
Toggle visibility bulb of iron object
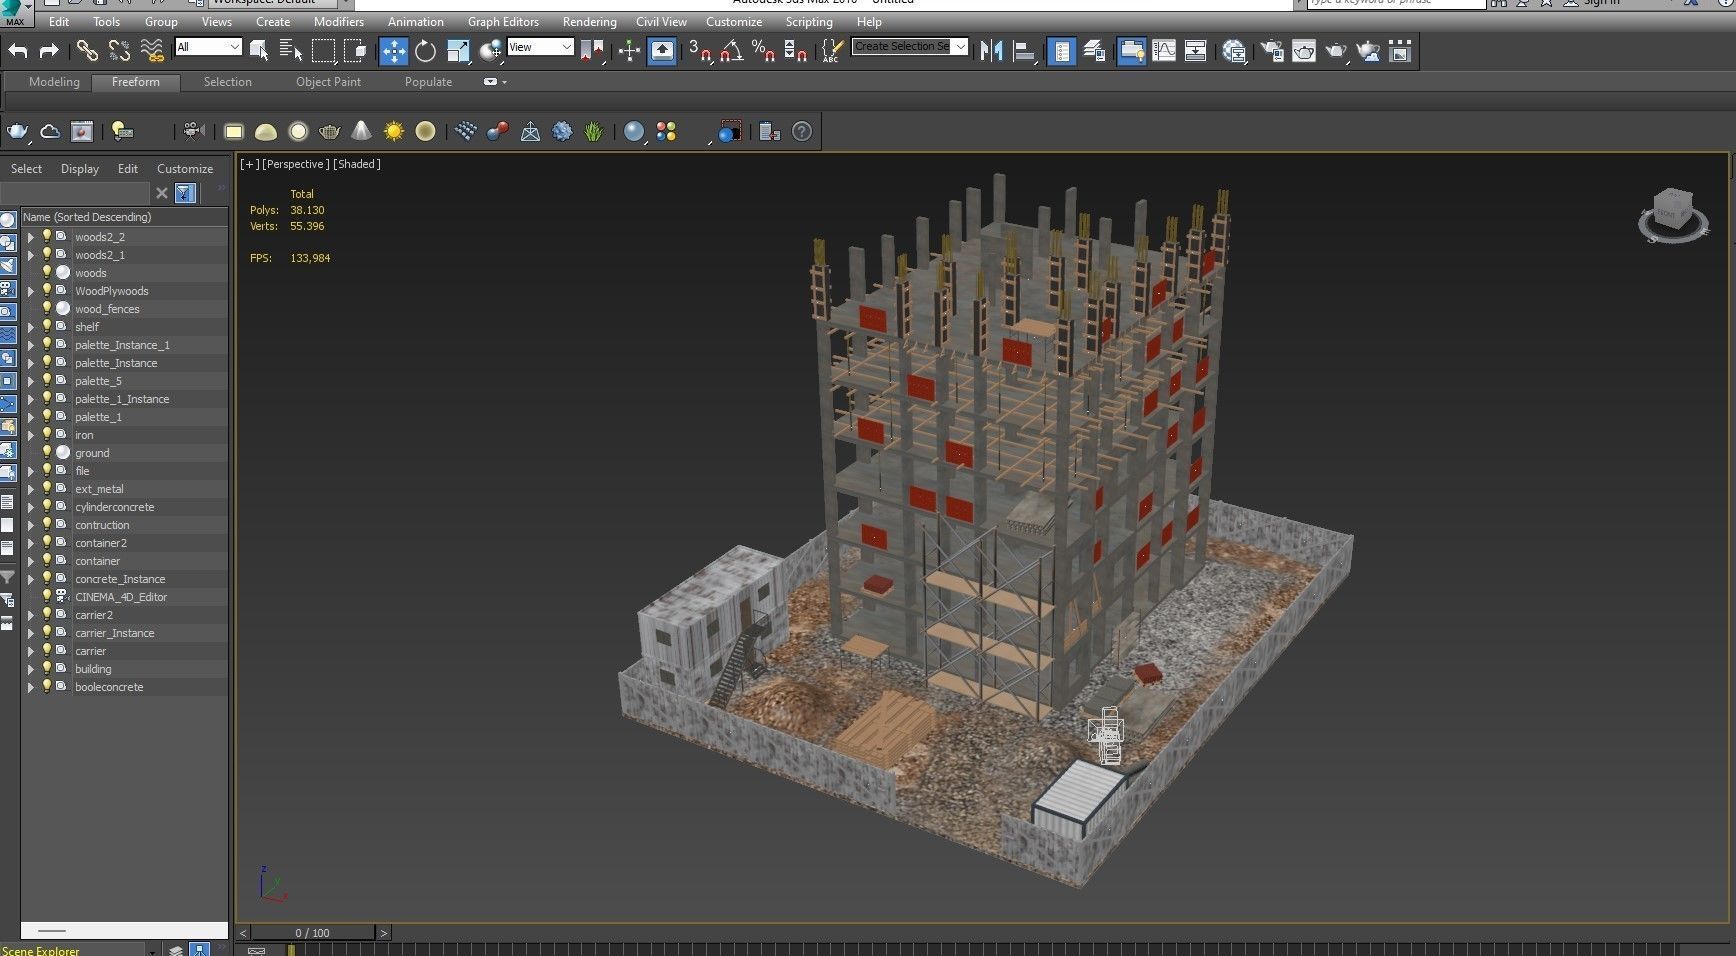(46, 434)
